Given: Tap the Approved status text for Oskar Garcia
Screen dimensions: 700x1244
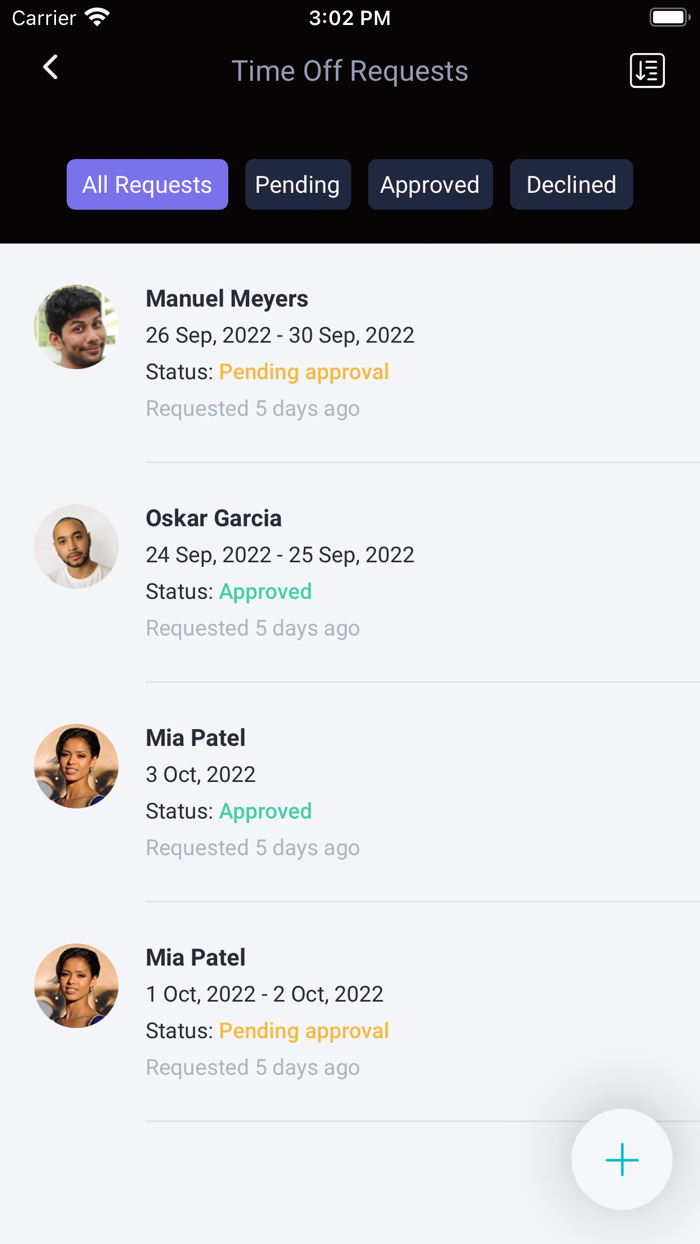Looking at the screenshot, I should tap(265, 591).
